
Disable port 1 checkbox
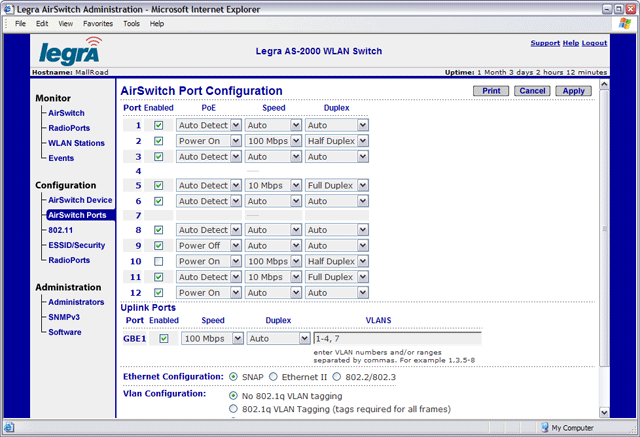tap(158, 125)
